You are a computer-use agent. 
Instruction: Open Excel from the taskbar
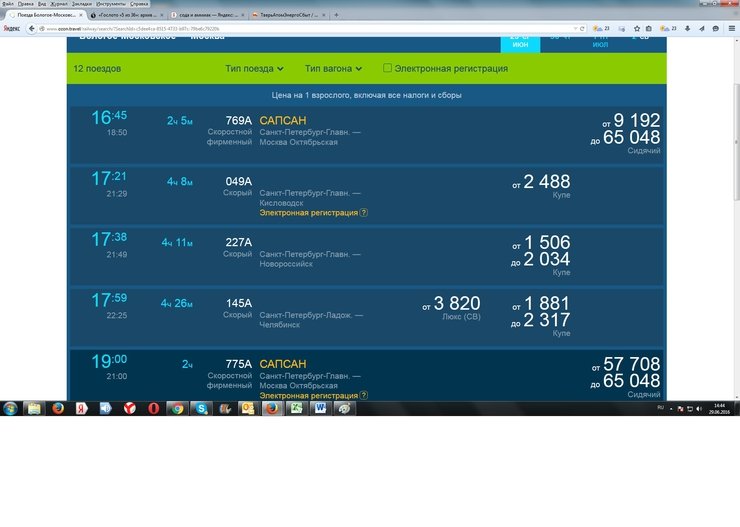(296, 408)
